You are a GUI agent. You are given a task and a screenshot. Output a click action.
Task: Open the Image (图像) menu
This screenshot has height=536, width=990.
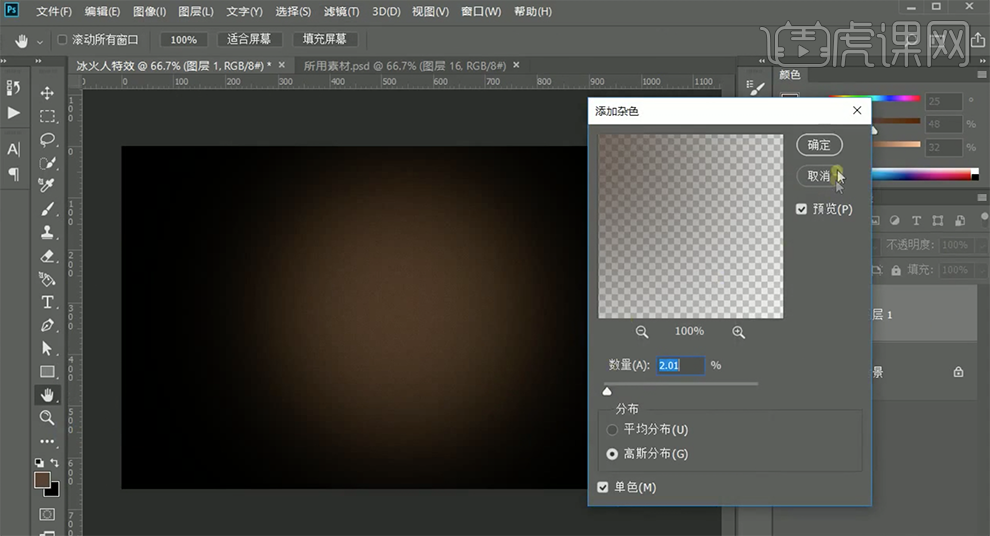(150, 12)
